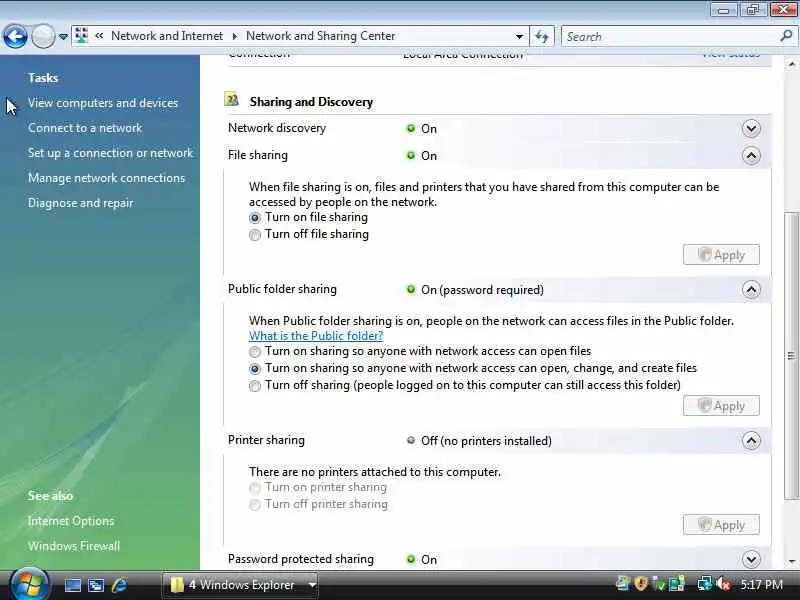Select sharing to open, change, and create files

255,368
